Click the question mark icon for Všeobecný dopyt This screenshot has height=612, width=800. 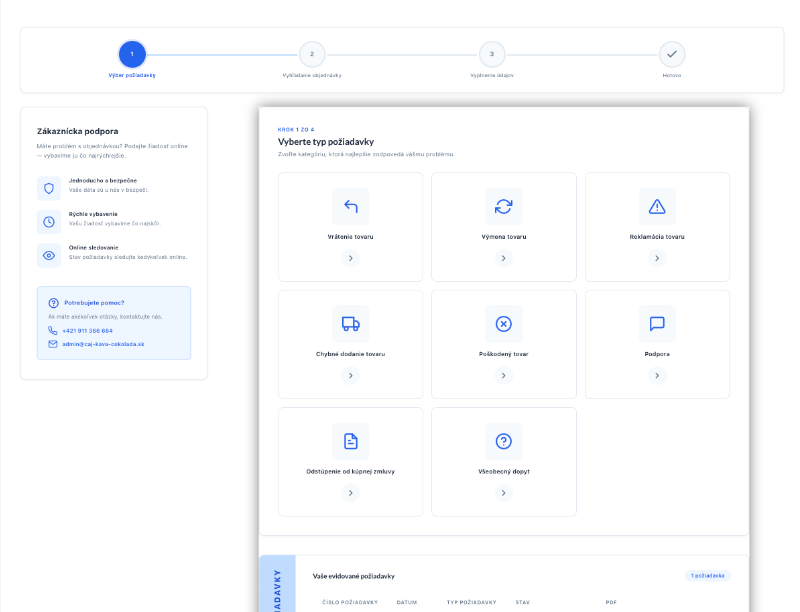pos(504,441)
